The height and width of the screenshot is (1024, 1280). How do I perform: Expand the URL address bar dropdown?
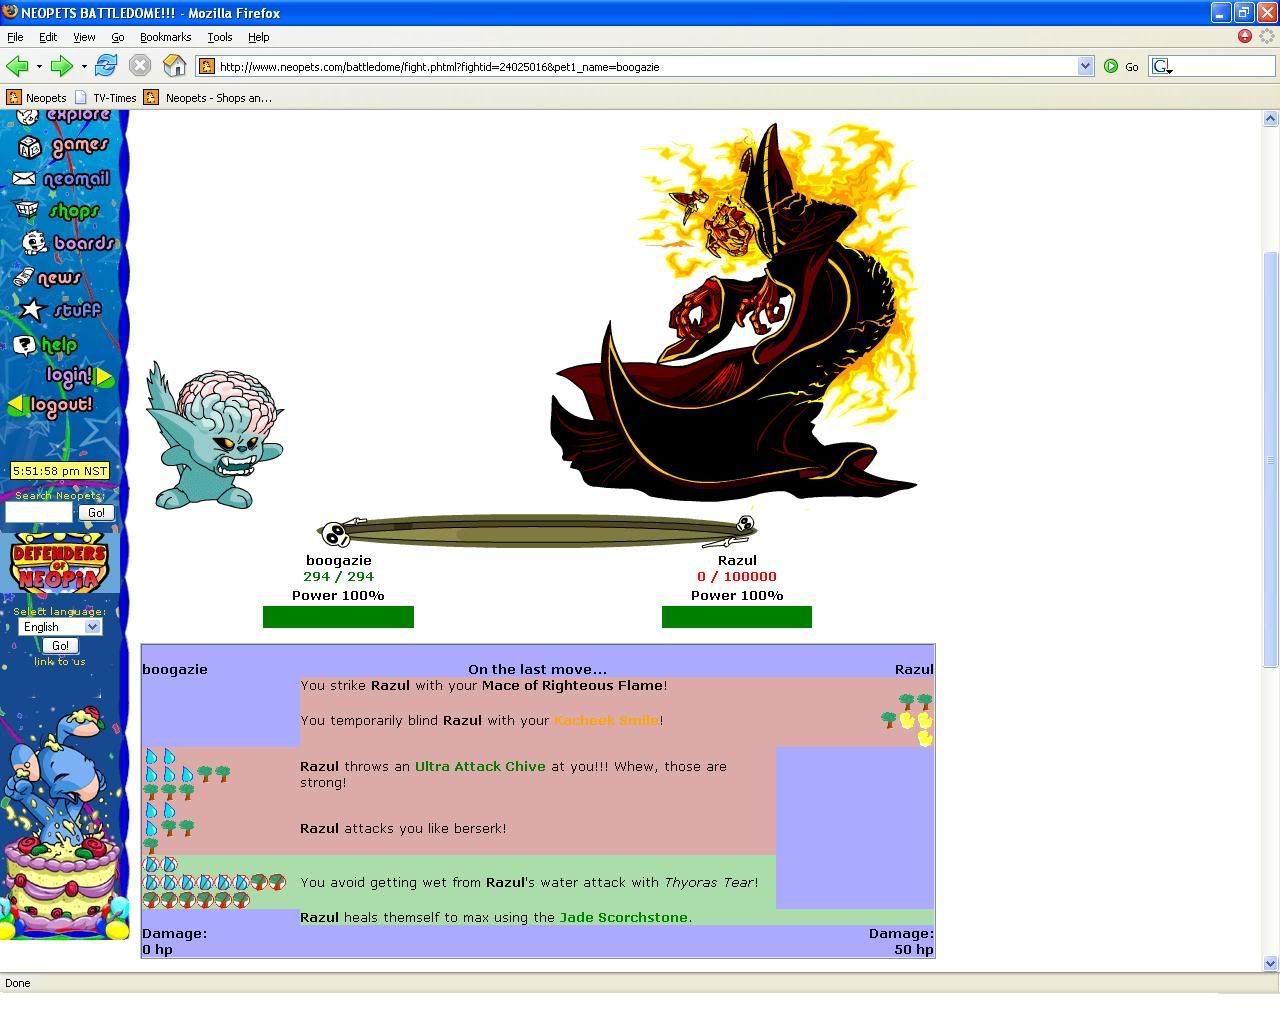[1086, 66]
